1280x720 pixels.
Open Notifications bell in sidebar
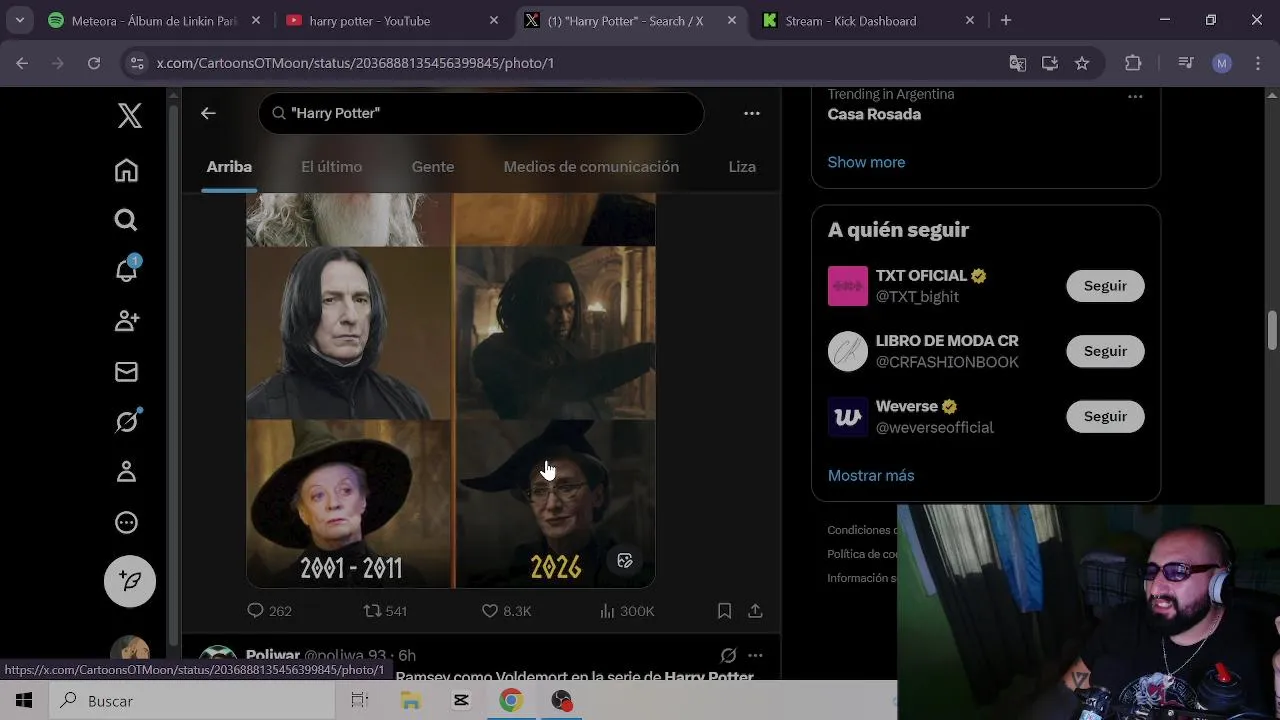pyautogui.click(x=126, y=270)
